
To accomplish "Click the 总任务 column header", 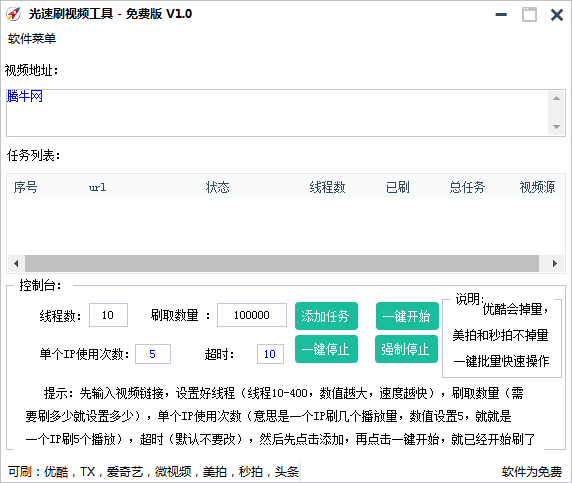I will pos(467,187).
